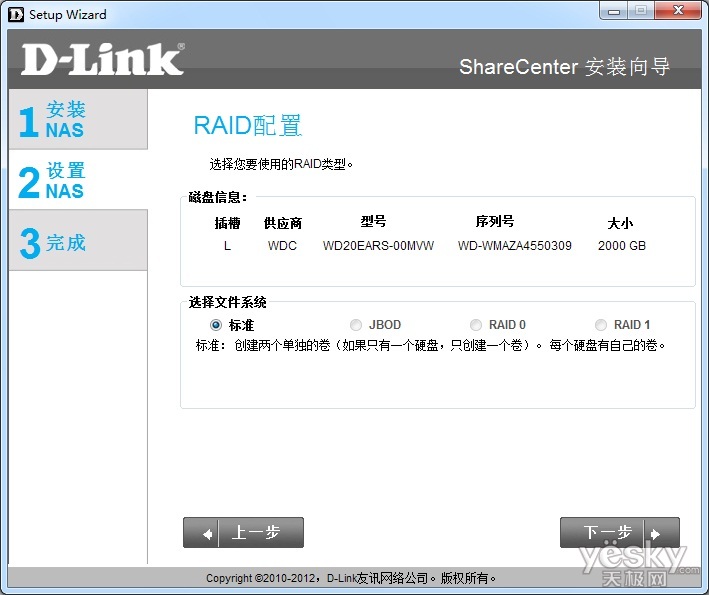The image size is (709, 595).
Task: Minimize the Setup Wizard window
Action: click(614, 11)
